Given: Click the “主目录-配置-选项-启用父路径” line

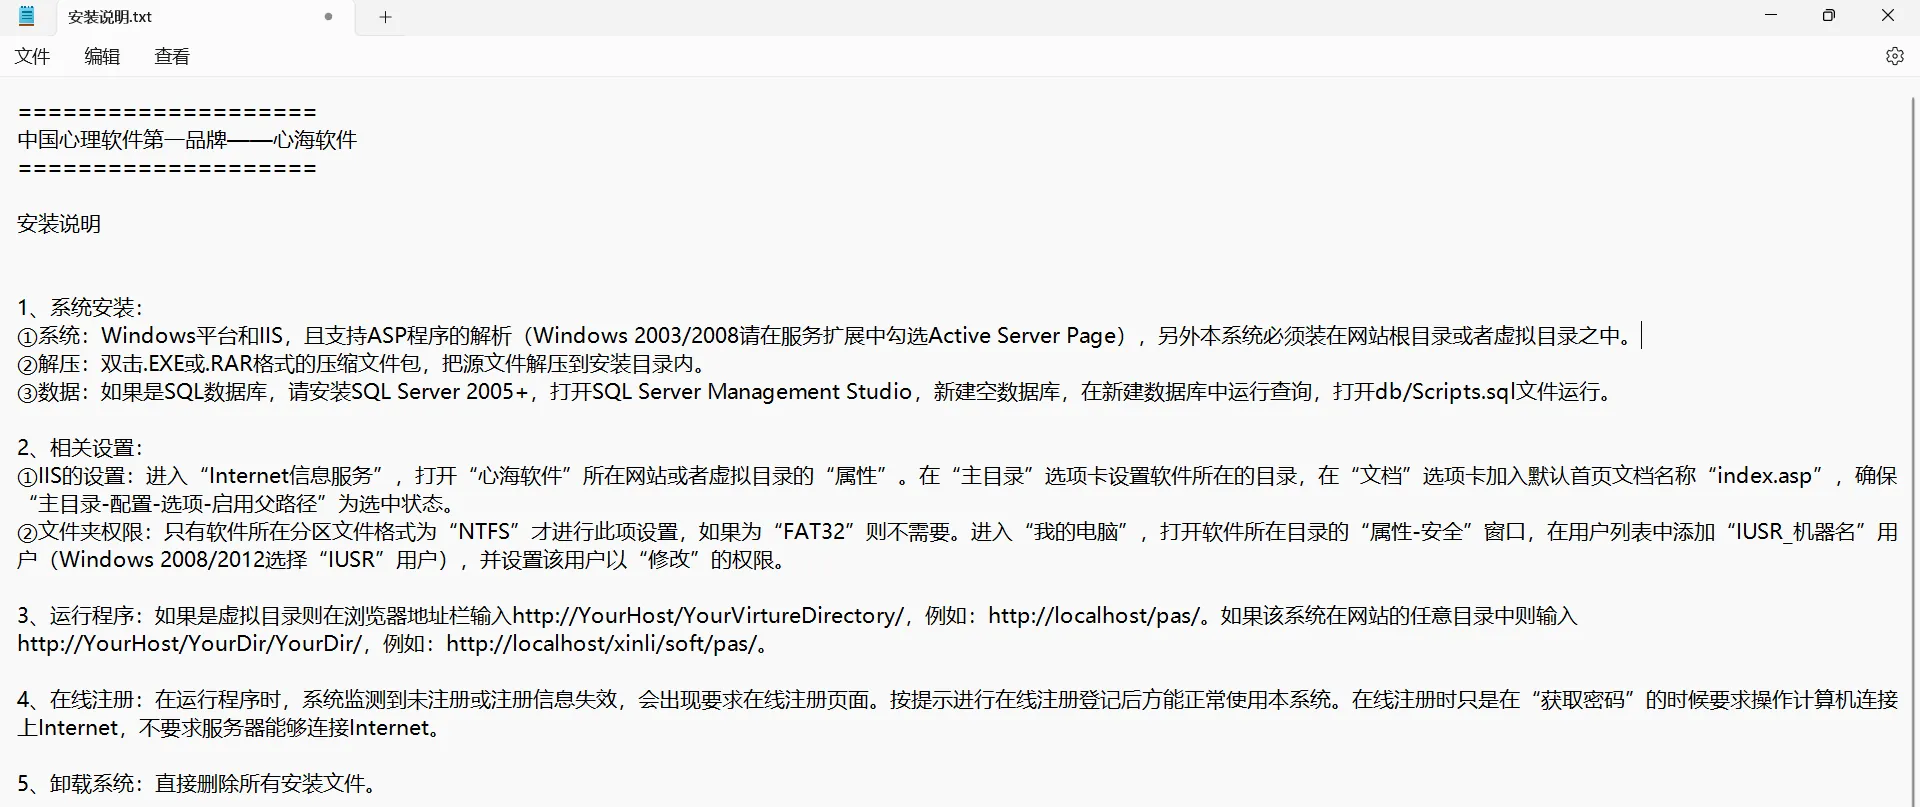Looking at the screenshot, I should click(x=240, y=504).
